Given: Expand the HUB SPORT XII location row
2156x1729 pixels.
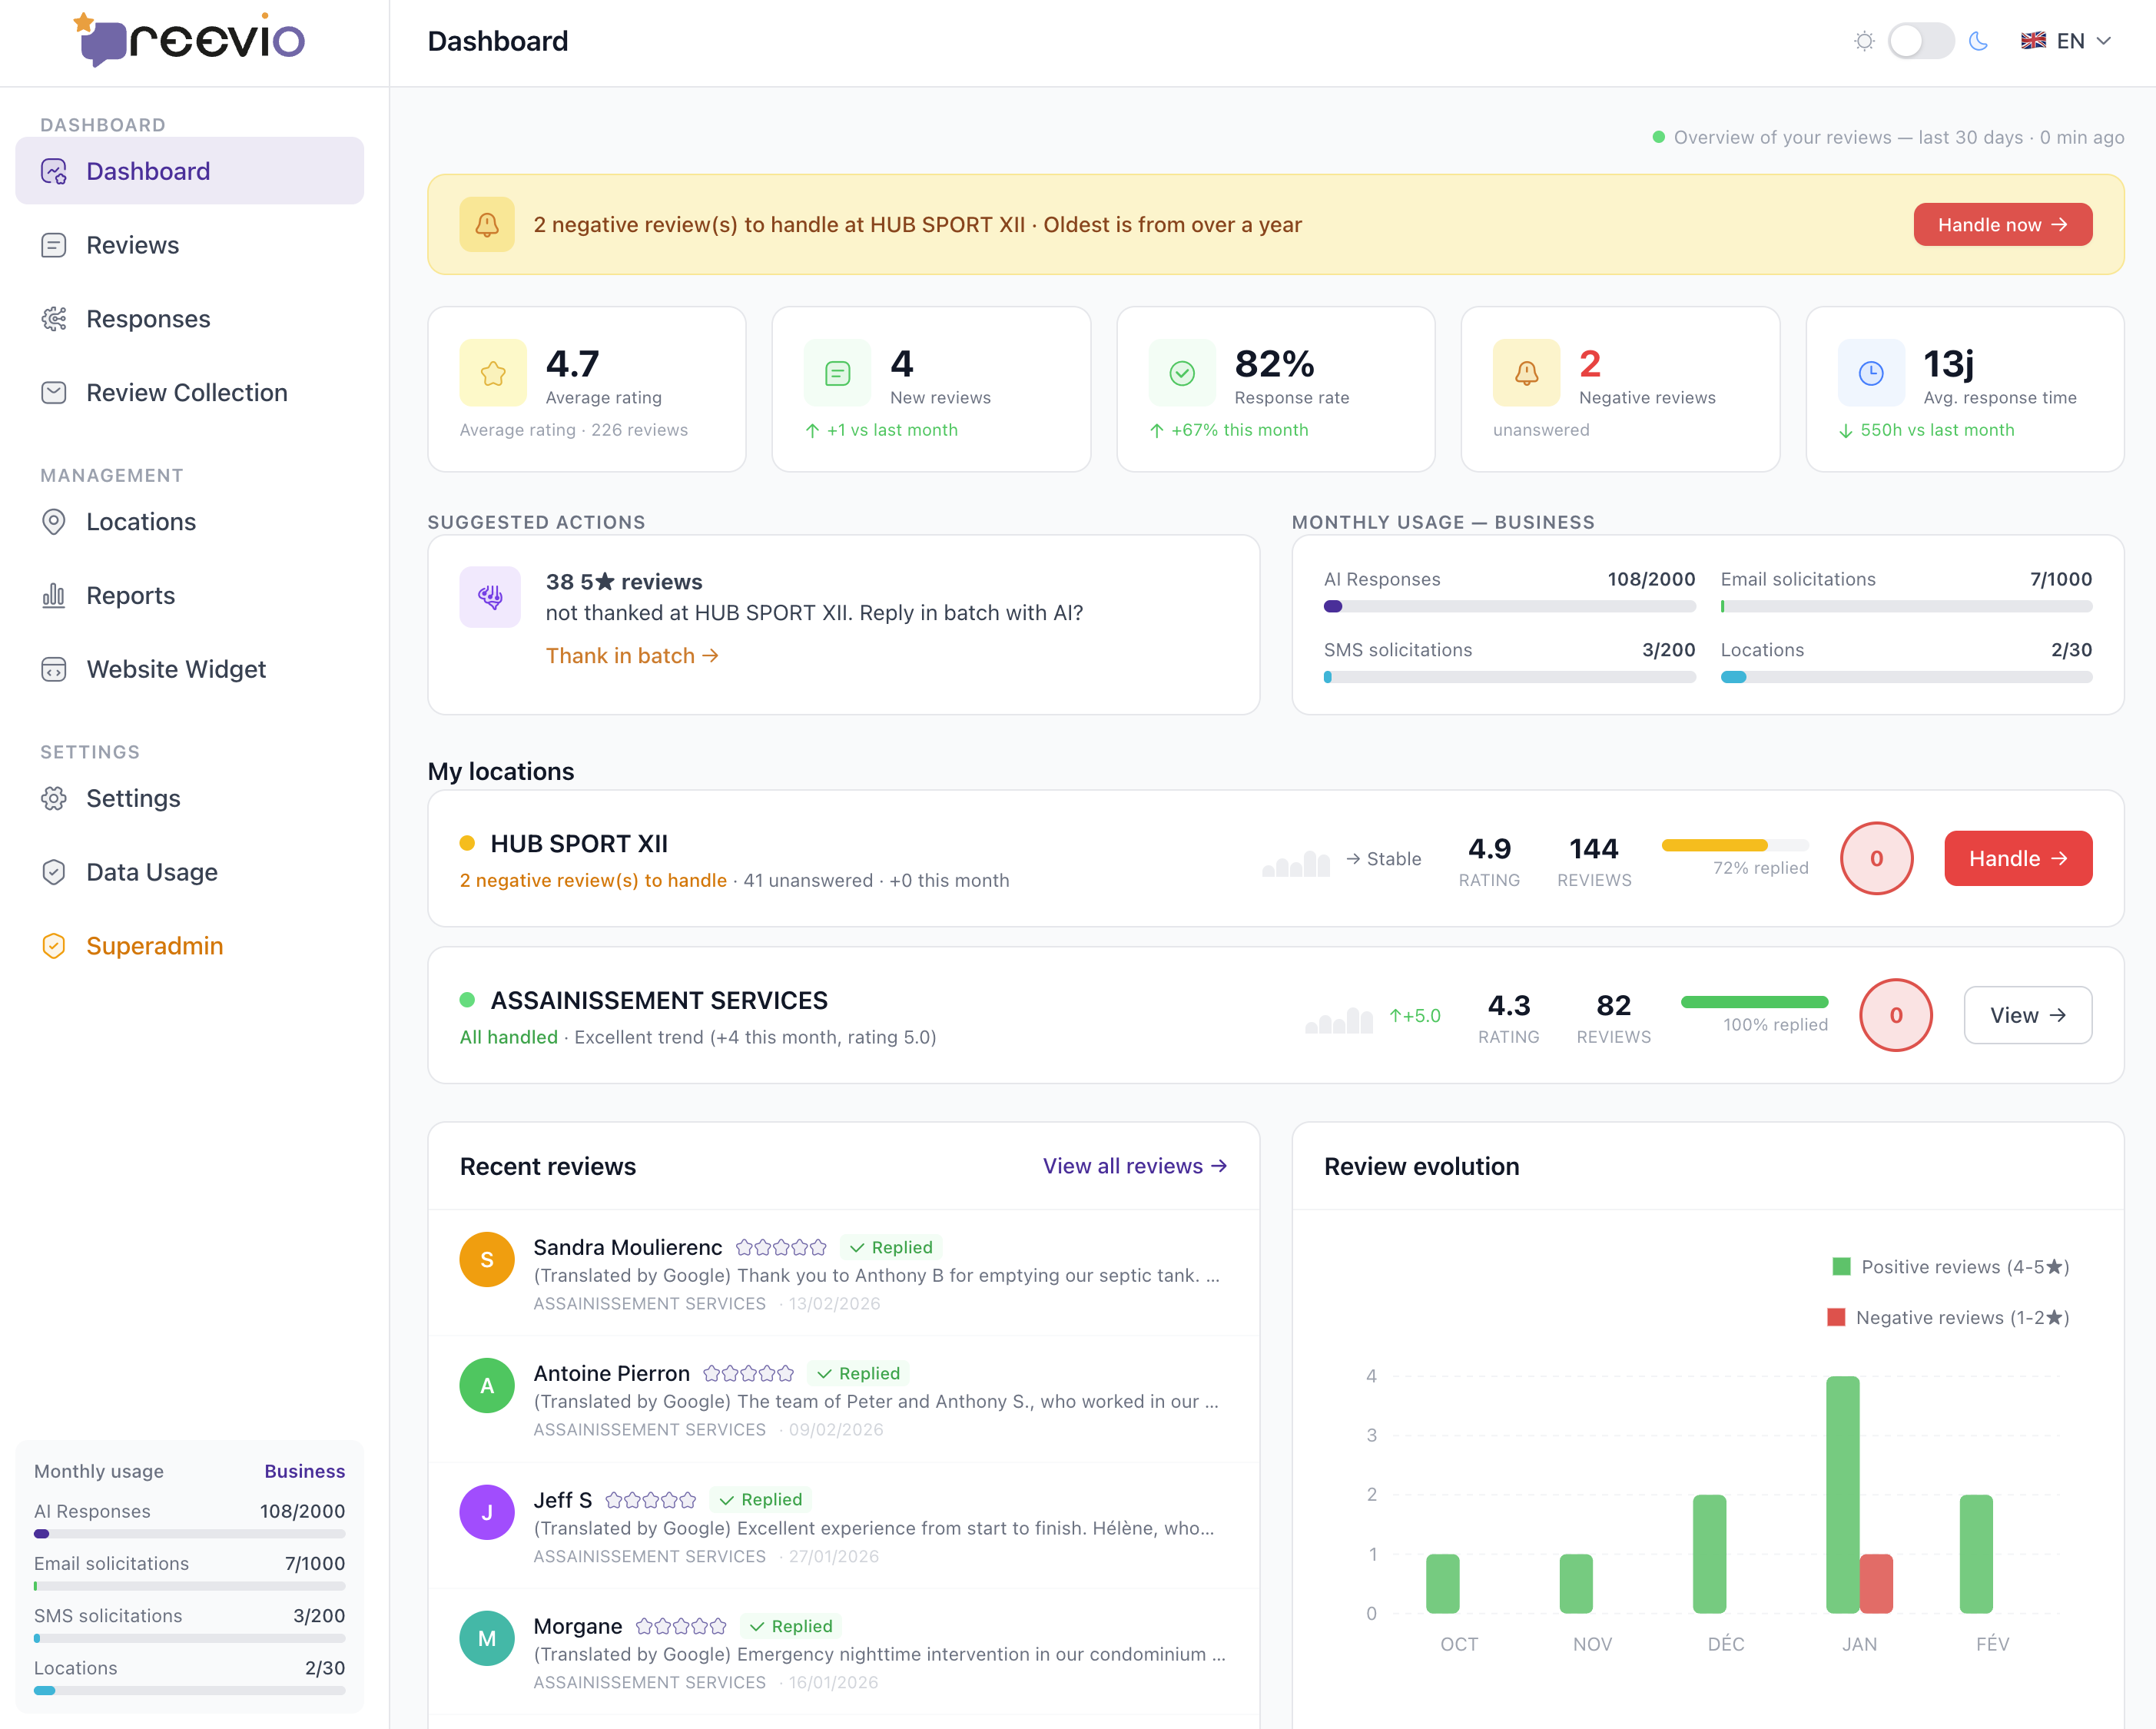Looking at the screenshot, I should pyautogui.click(x=579, y=844).
